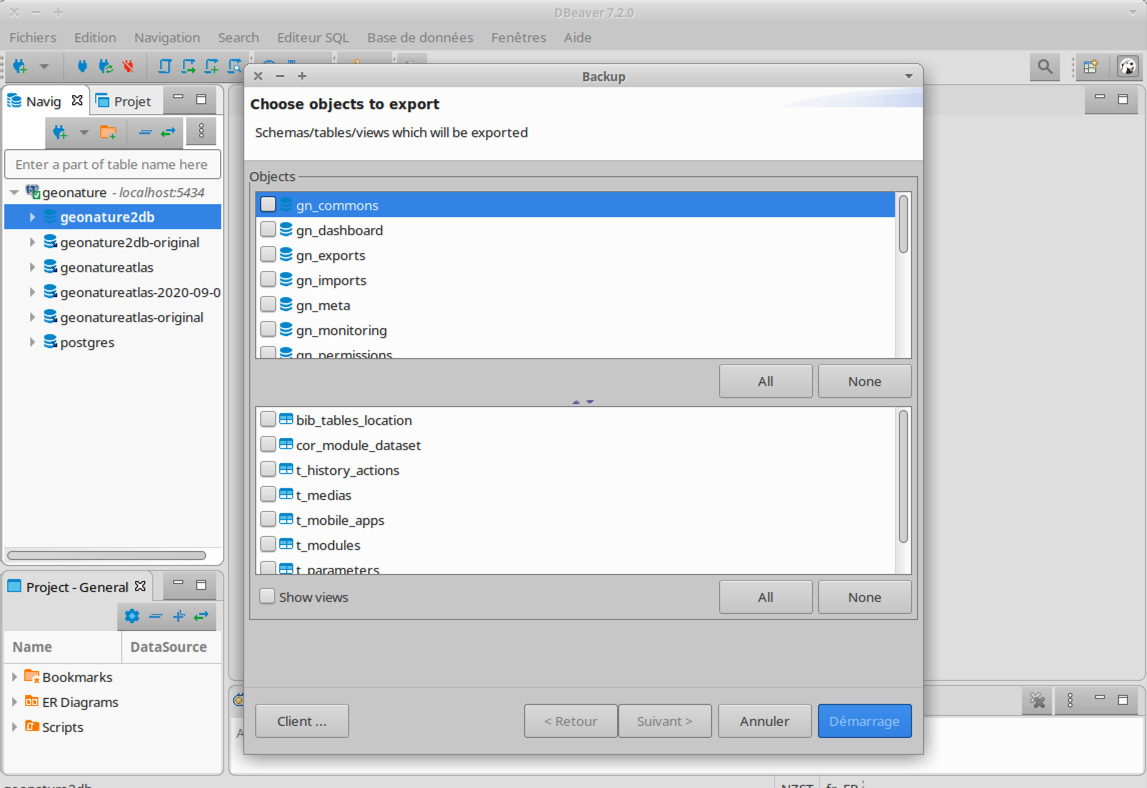Open the Base de données menu
Image resolution: width=1147 pixels, height=788 pixels.
coord(420,37)
